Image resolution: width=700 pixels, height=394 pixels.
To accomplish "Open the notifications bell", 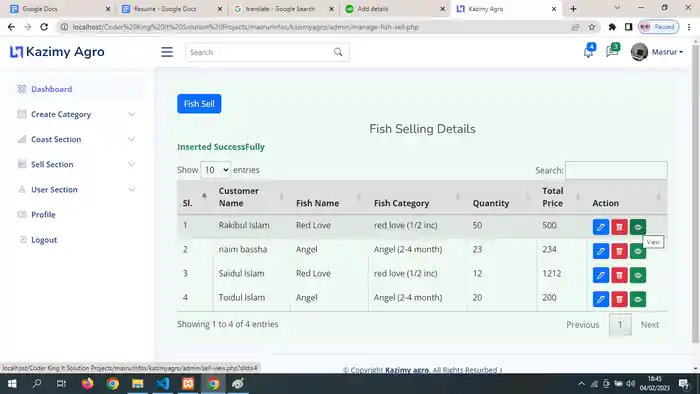I will tap(588, 52).
